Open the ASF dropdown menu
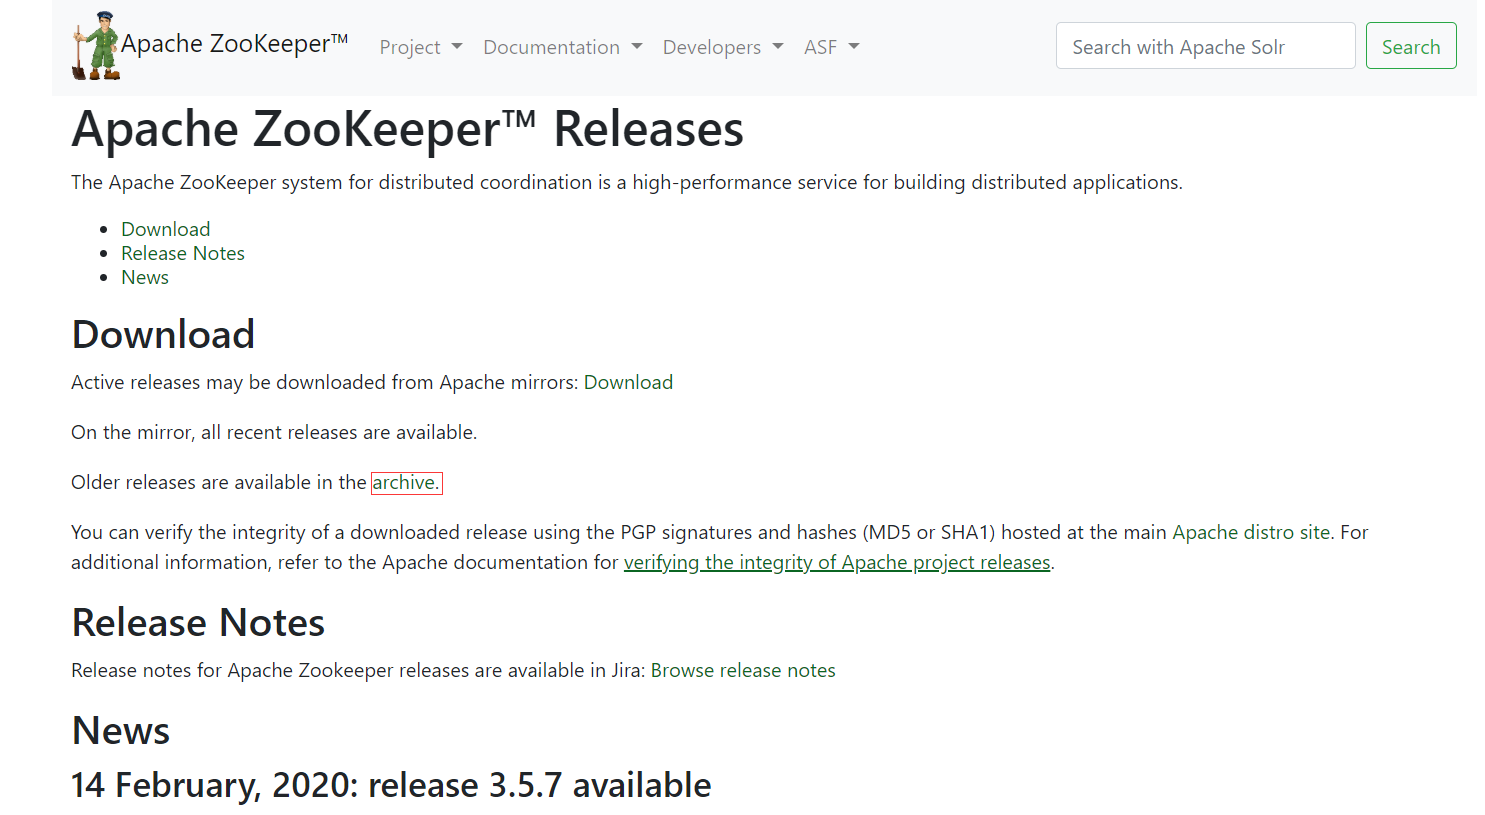This screenshot has width=1485, height=815. 832,47
